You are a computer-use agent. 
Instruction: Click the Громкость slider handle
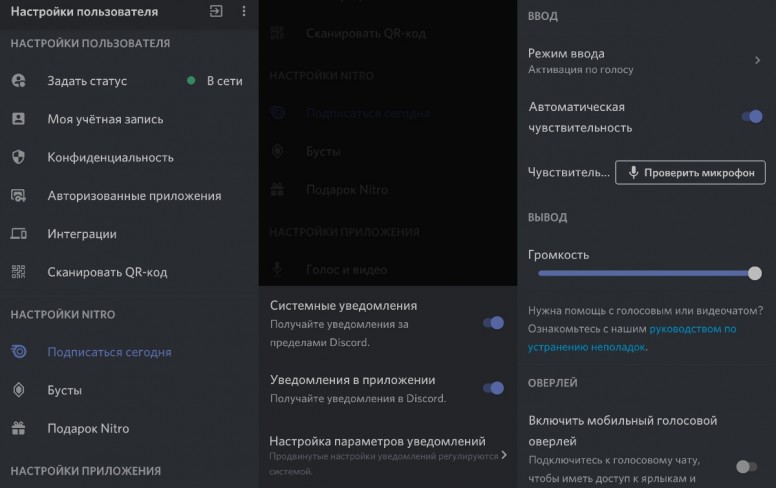click(x=755, y=273)
